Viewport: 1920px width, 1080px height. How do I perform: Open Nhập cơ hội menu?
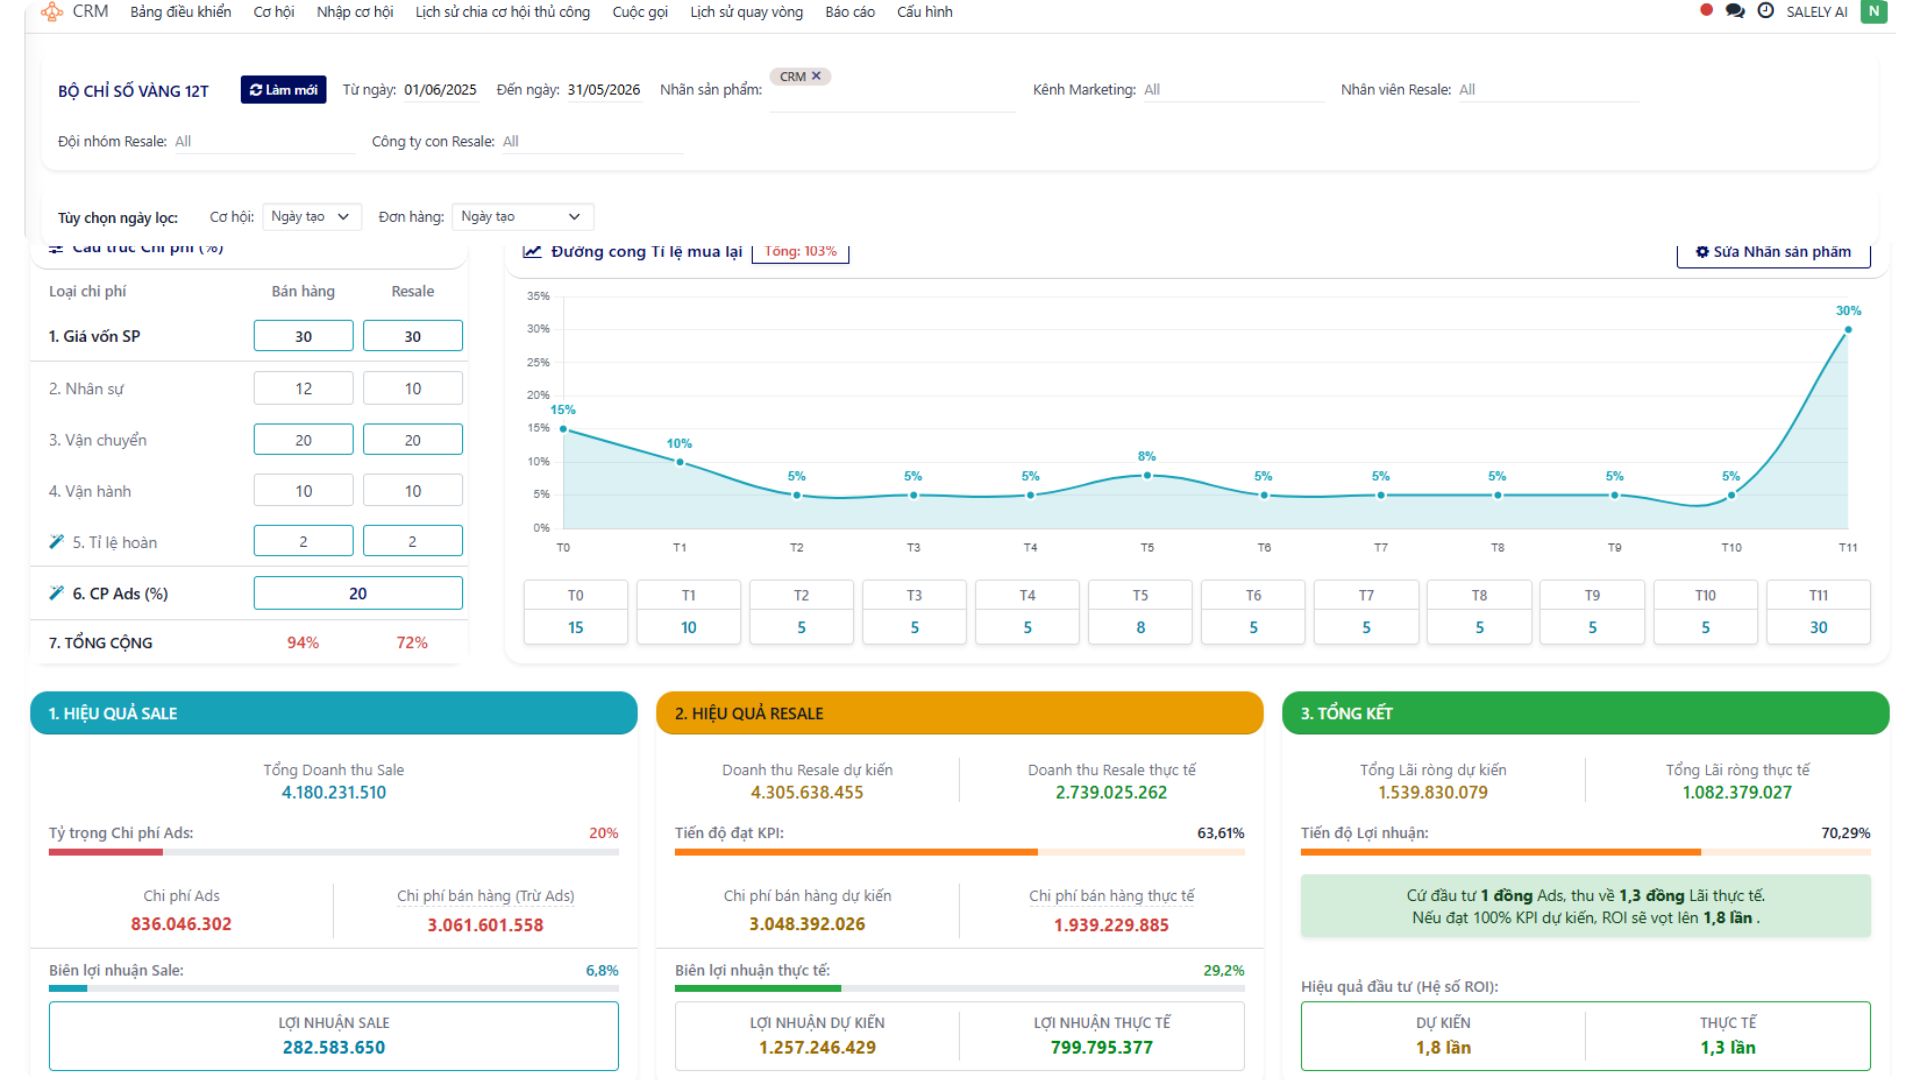355,12
